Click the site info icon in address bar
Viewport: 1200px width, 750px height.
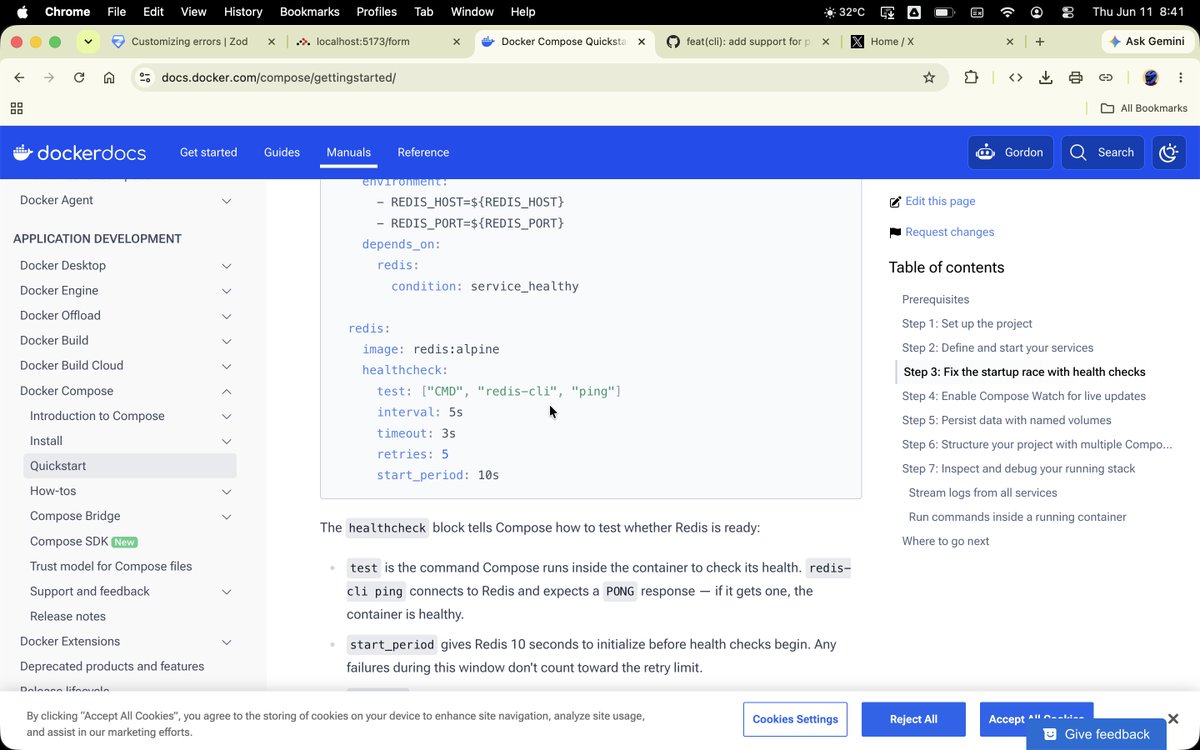144,77
